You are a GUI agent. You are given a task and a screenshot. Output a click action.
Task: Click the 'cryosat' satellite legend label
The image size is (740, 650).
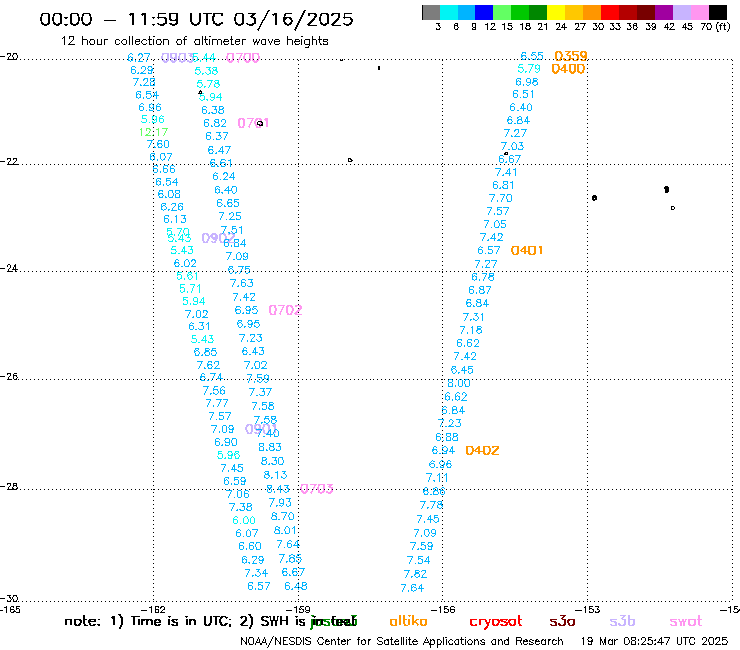click(x=496, y=622)
